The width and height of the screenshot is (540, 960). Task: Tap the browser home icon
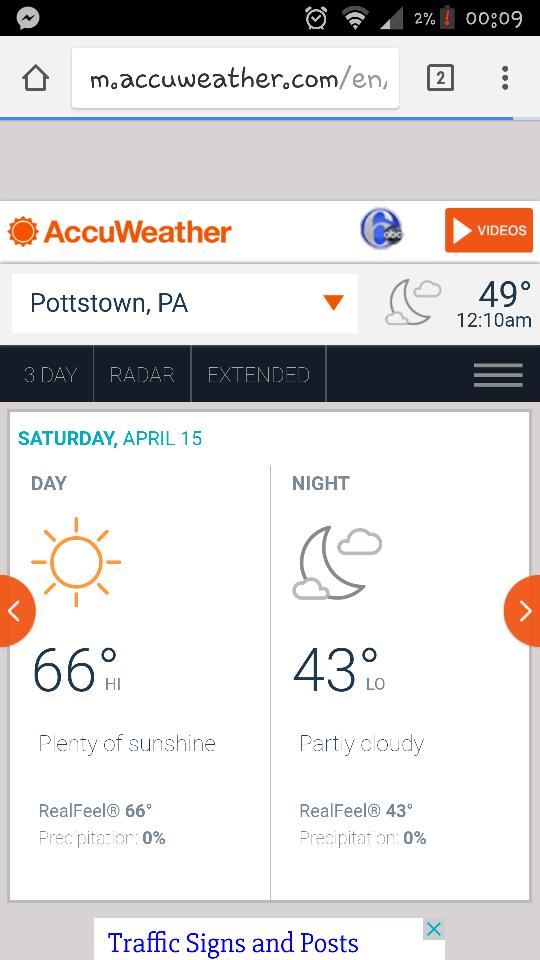(36, 78)
